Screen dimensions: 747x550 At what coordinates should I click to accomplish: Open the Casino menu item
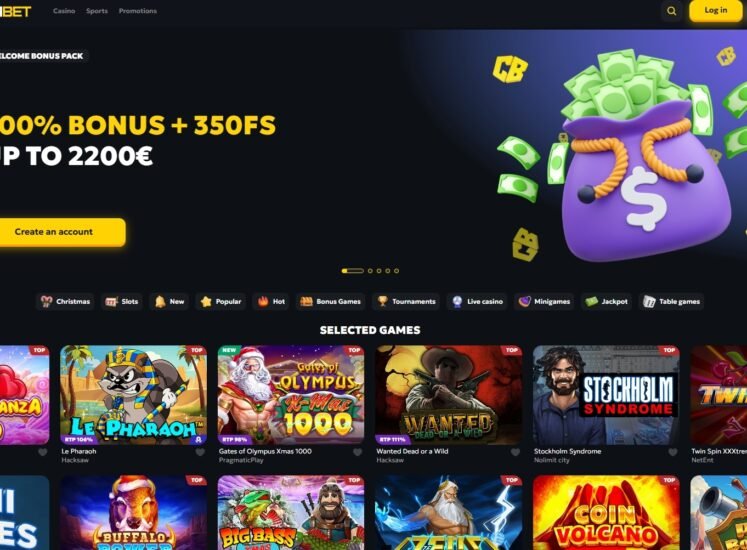tap(64, 10)
